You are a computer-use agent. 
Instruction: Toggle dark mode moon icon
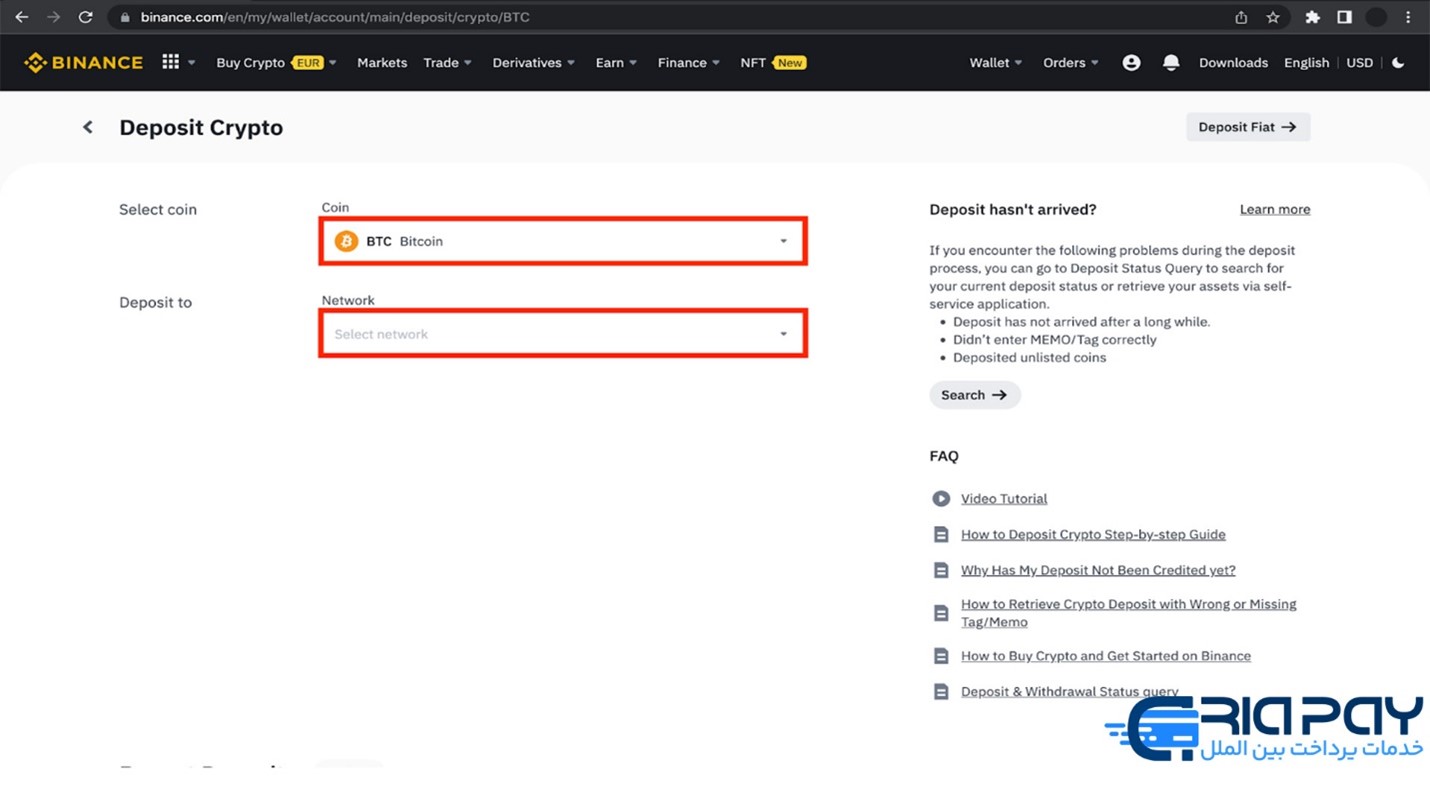click(x=1398, y=62)
